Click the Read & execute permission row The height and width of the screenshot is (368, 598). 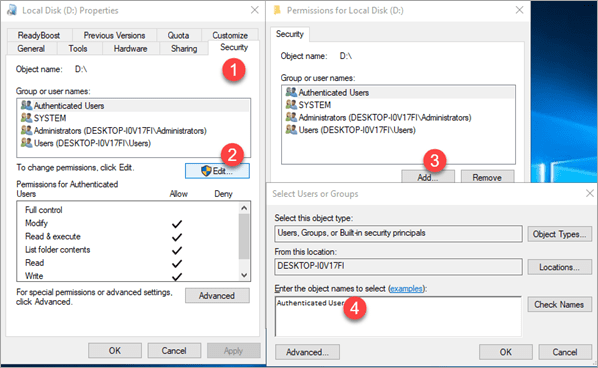point(128,236)
